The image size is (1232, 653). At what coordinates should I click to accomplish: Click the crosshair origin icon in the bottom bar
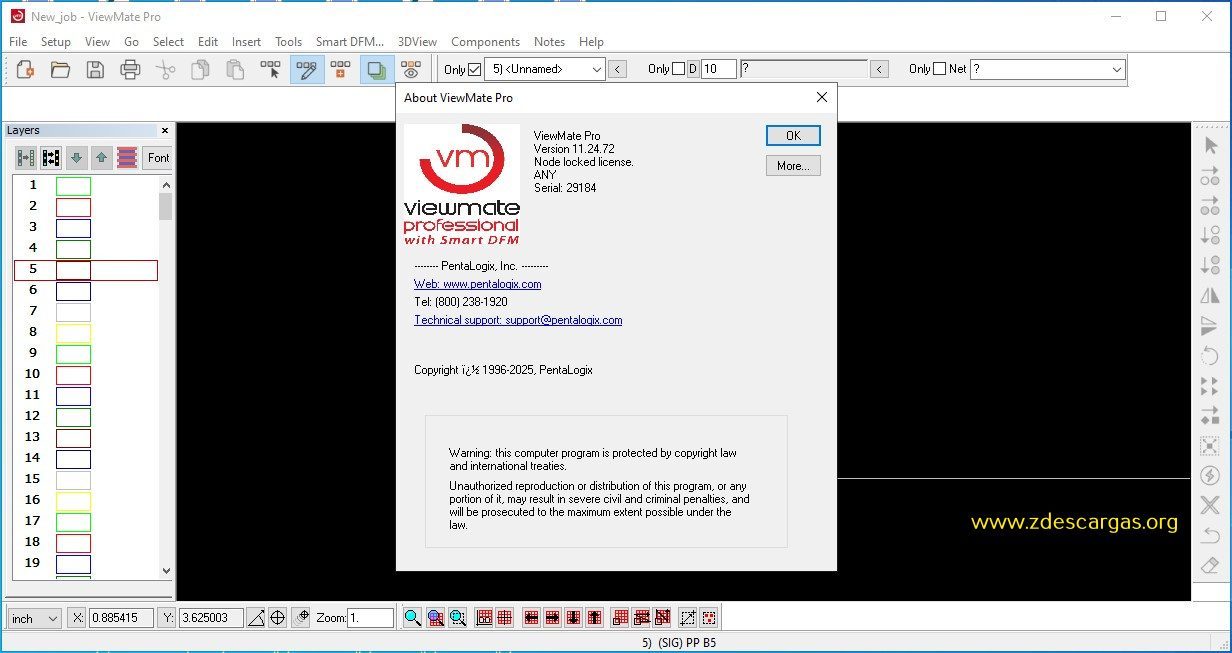(x=278, y=617)
